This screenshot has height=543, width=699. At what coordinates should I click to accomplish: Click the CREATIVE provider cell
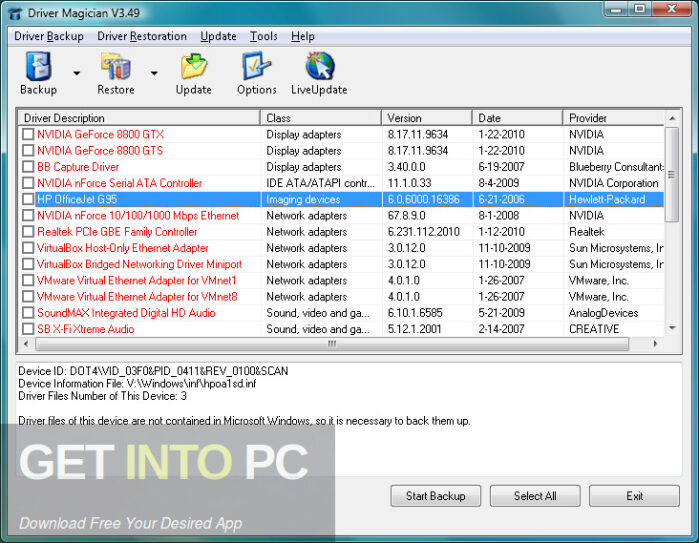click(594, 329)
